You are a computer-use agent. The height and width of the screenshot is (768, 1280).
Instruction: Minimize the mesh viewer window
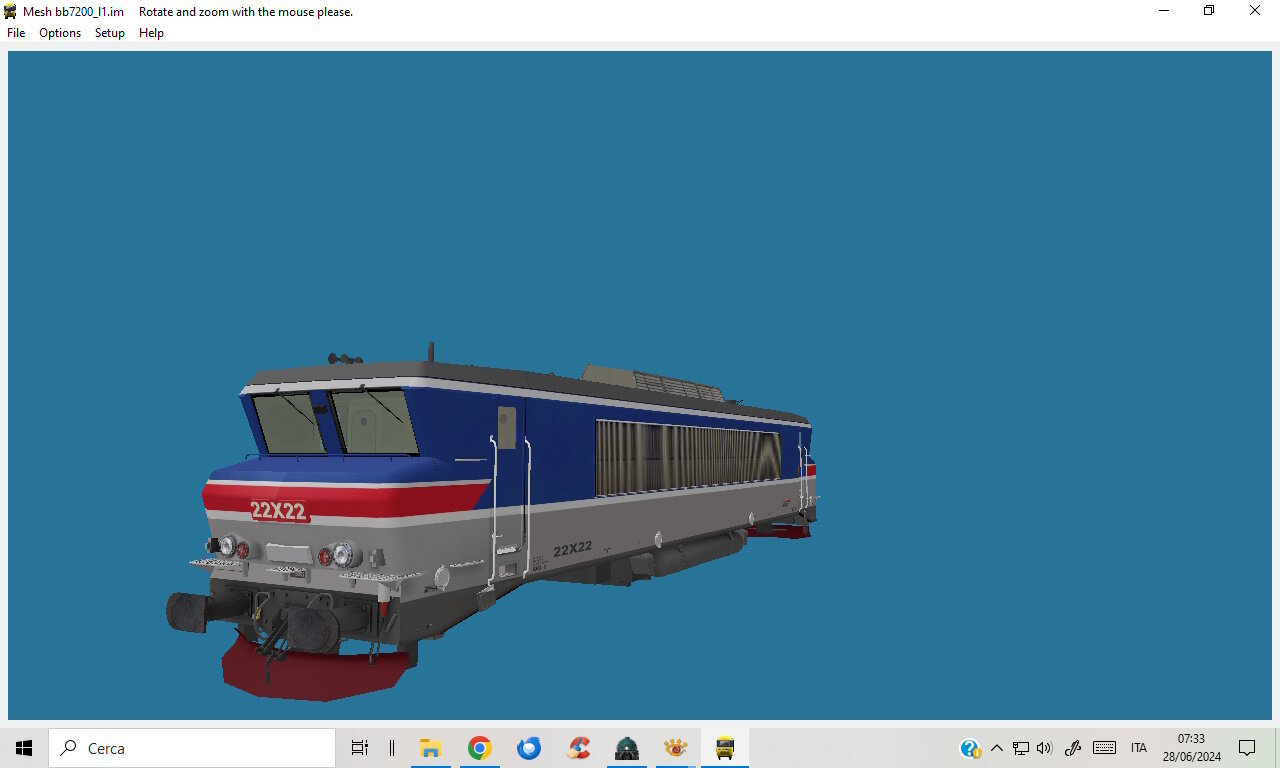(x=1164, y=11)
